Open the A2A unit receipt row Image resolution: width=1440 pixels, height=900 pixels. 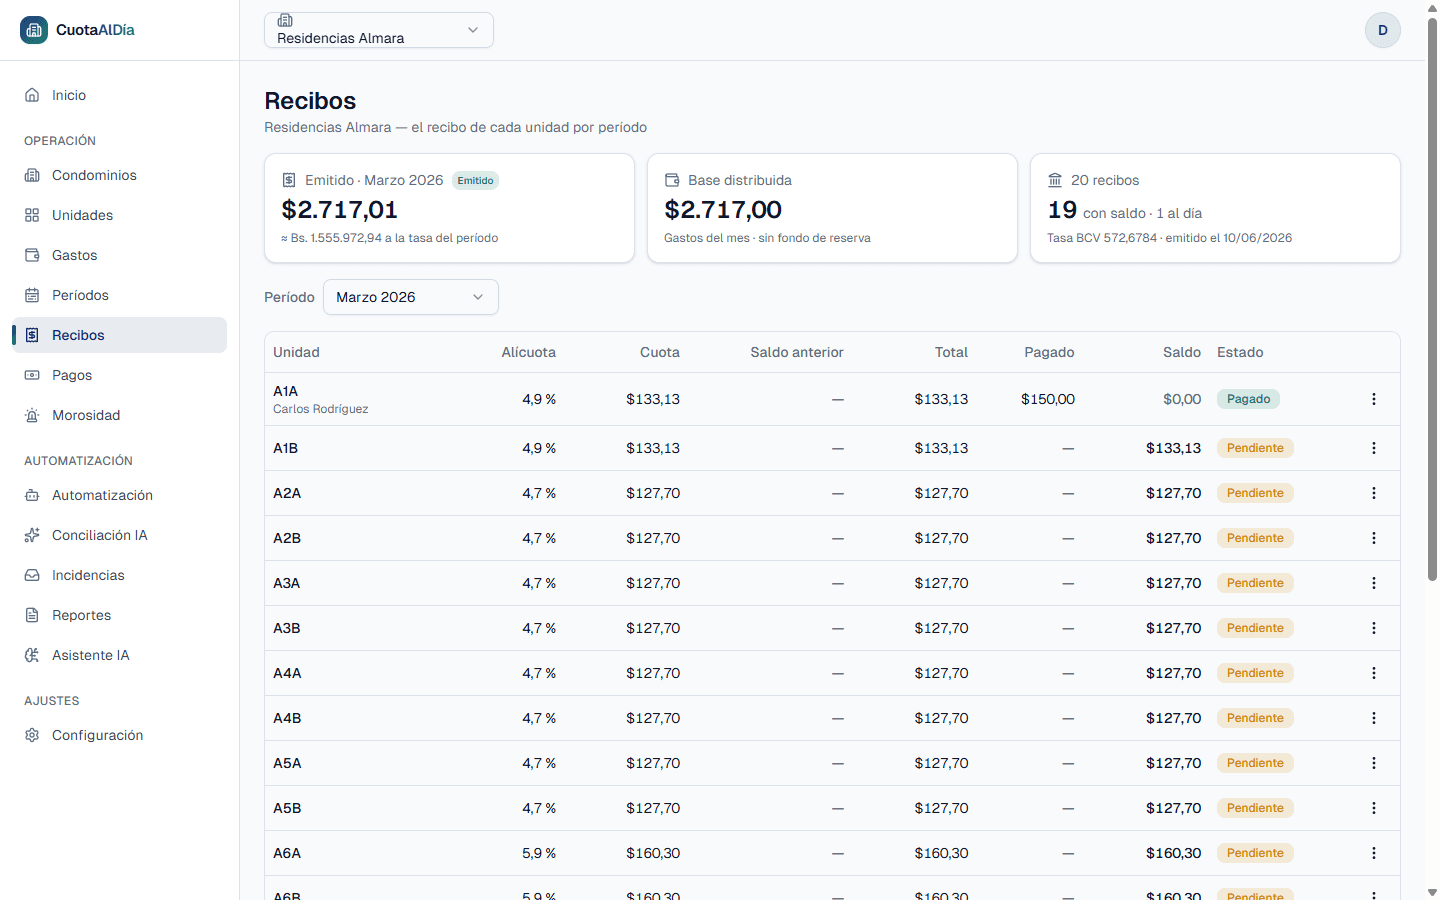pos(832,493)
